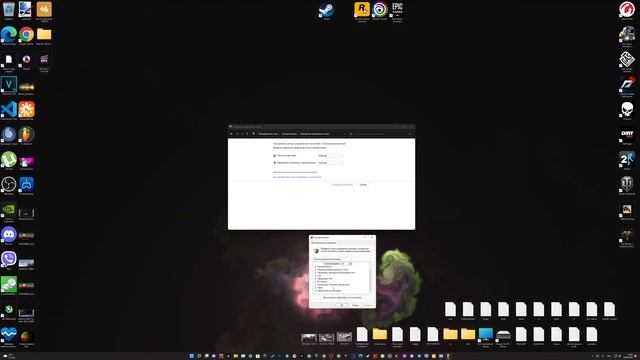The image size is (640, 360).
Task: Open the World of Tanks shortcut
Action: point(627,184)
